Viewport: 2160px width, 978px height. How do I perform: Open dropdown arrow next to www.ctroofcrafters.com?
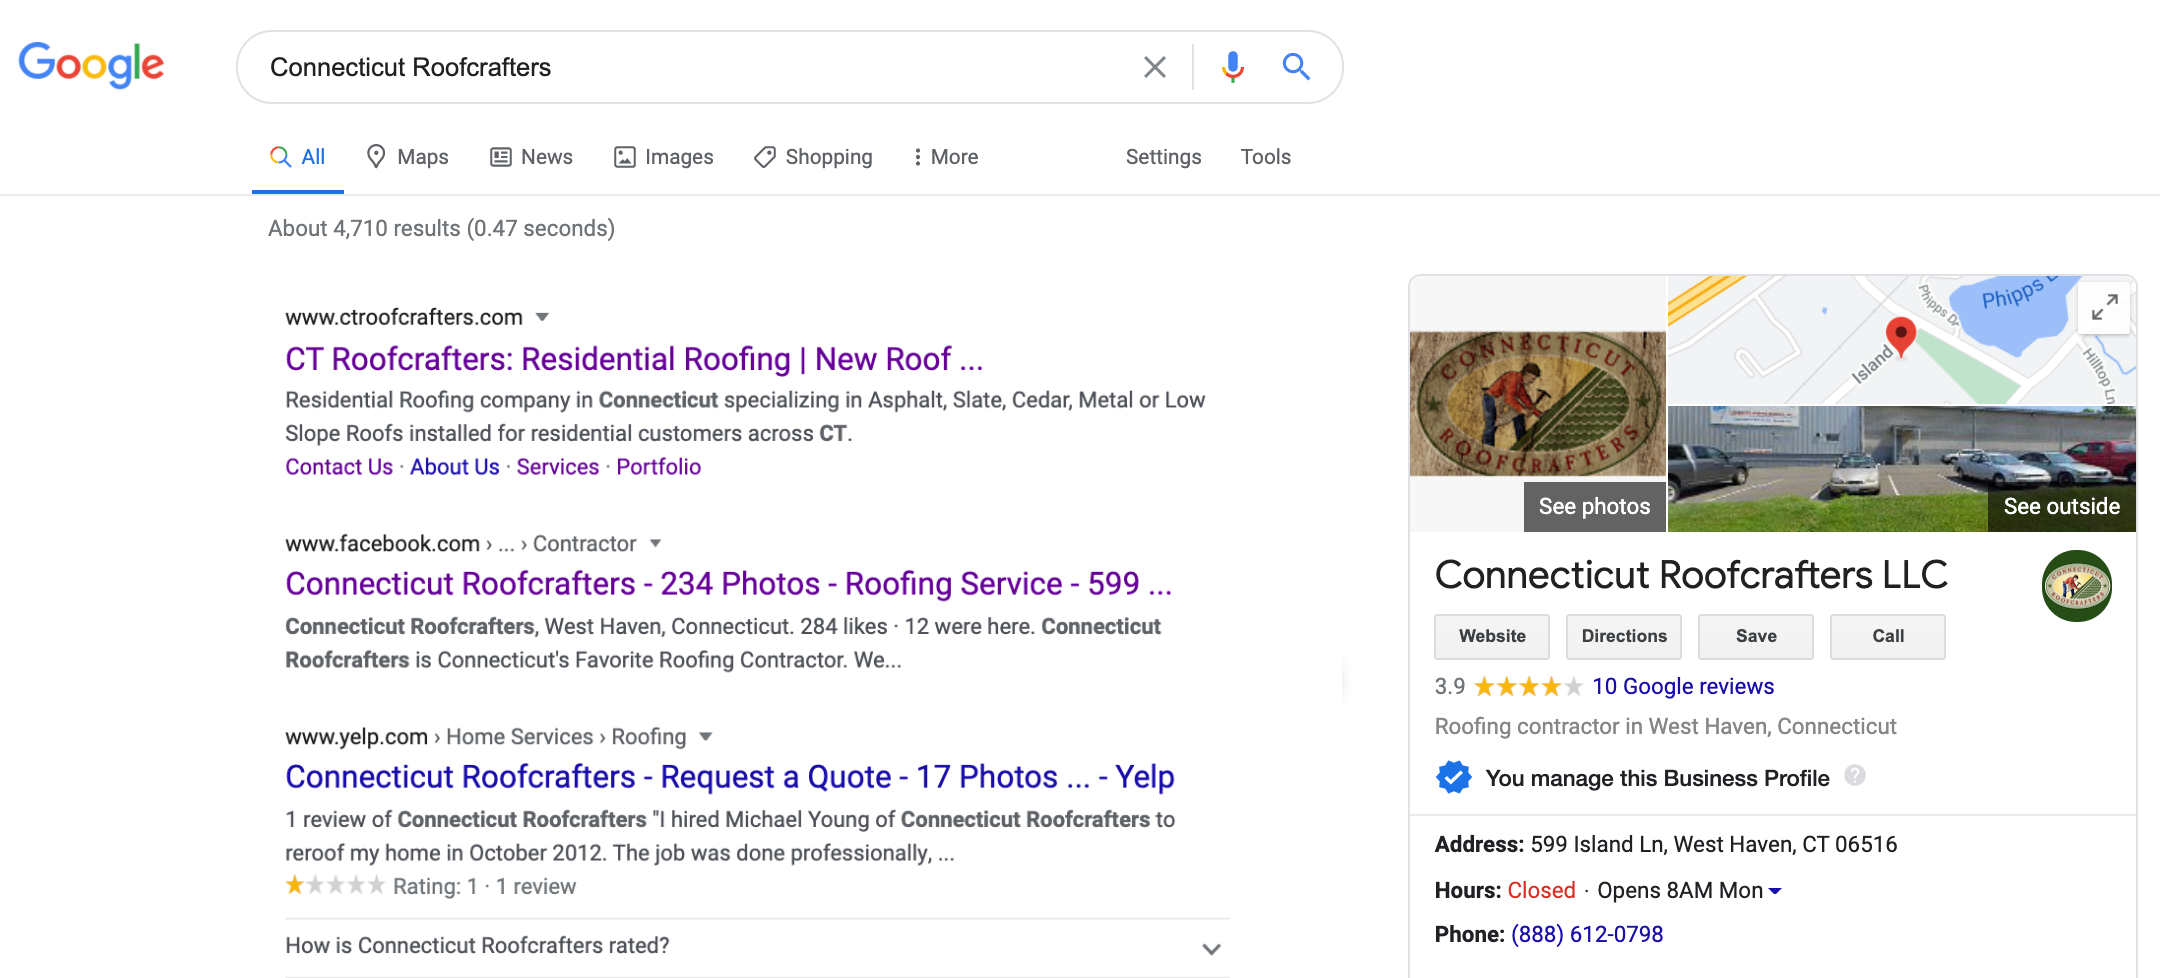542,317
